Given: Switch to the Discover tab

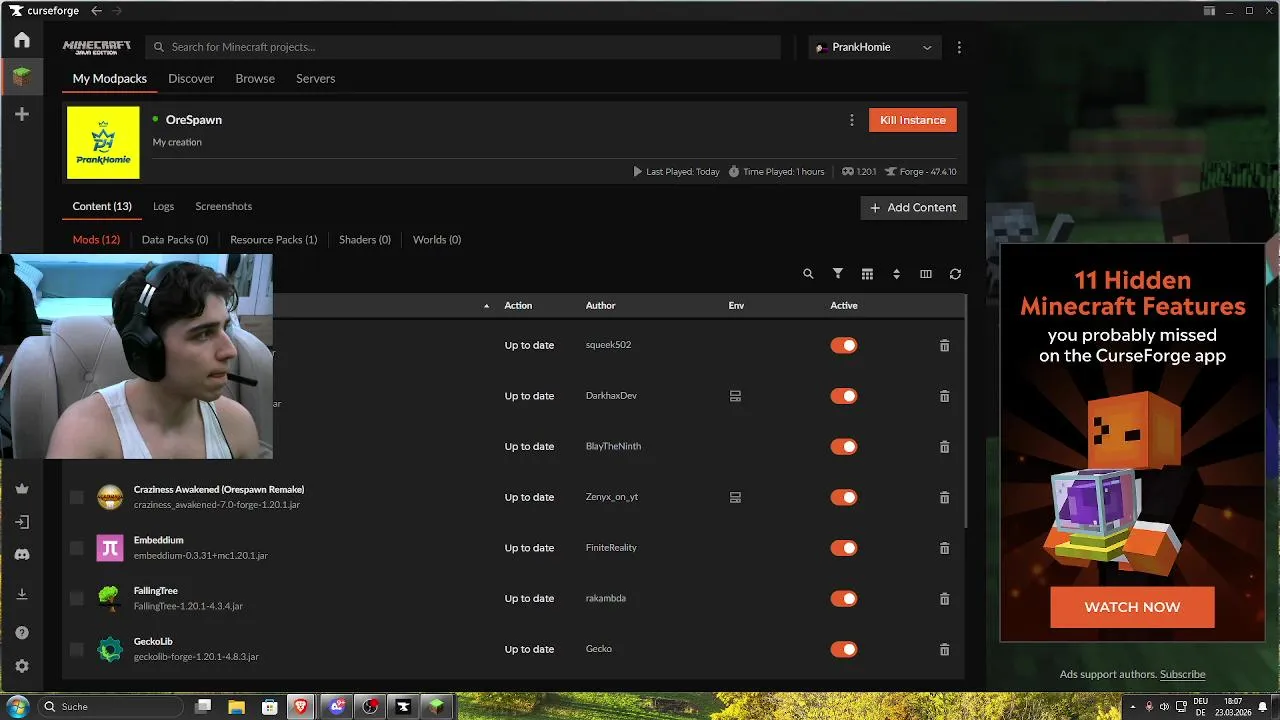Looking at the screenshot, I should [191, 79].
